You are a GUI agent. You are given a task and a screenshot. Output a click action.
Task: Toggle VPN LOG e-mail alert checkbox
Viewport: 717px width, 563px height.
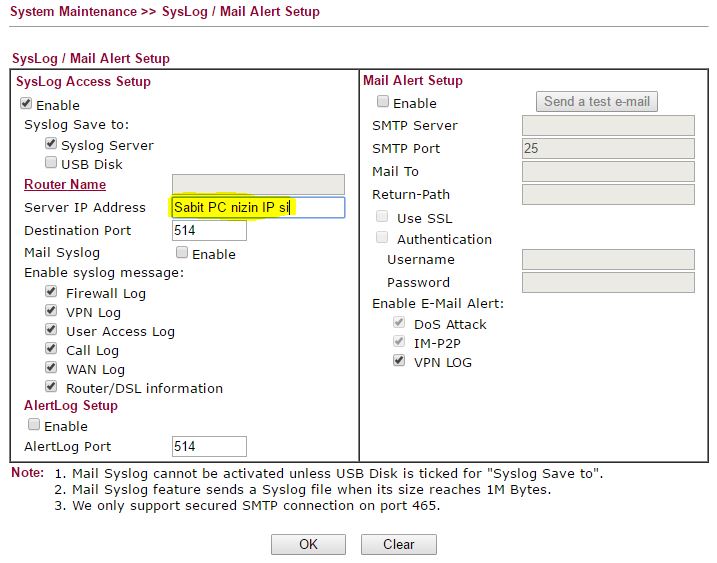click(x=400, y=361)
